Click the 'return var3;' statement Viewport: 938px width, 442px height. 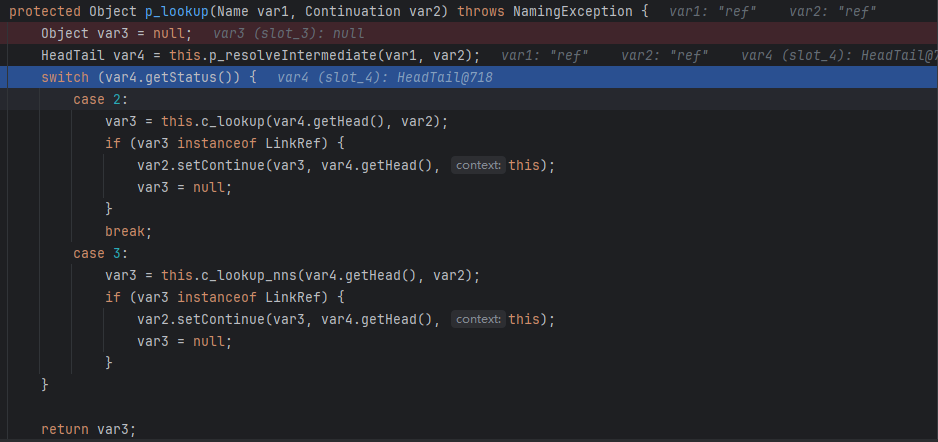[88, 429]
